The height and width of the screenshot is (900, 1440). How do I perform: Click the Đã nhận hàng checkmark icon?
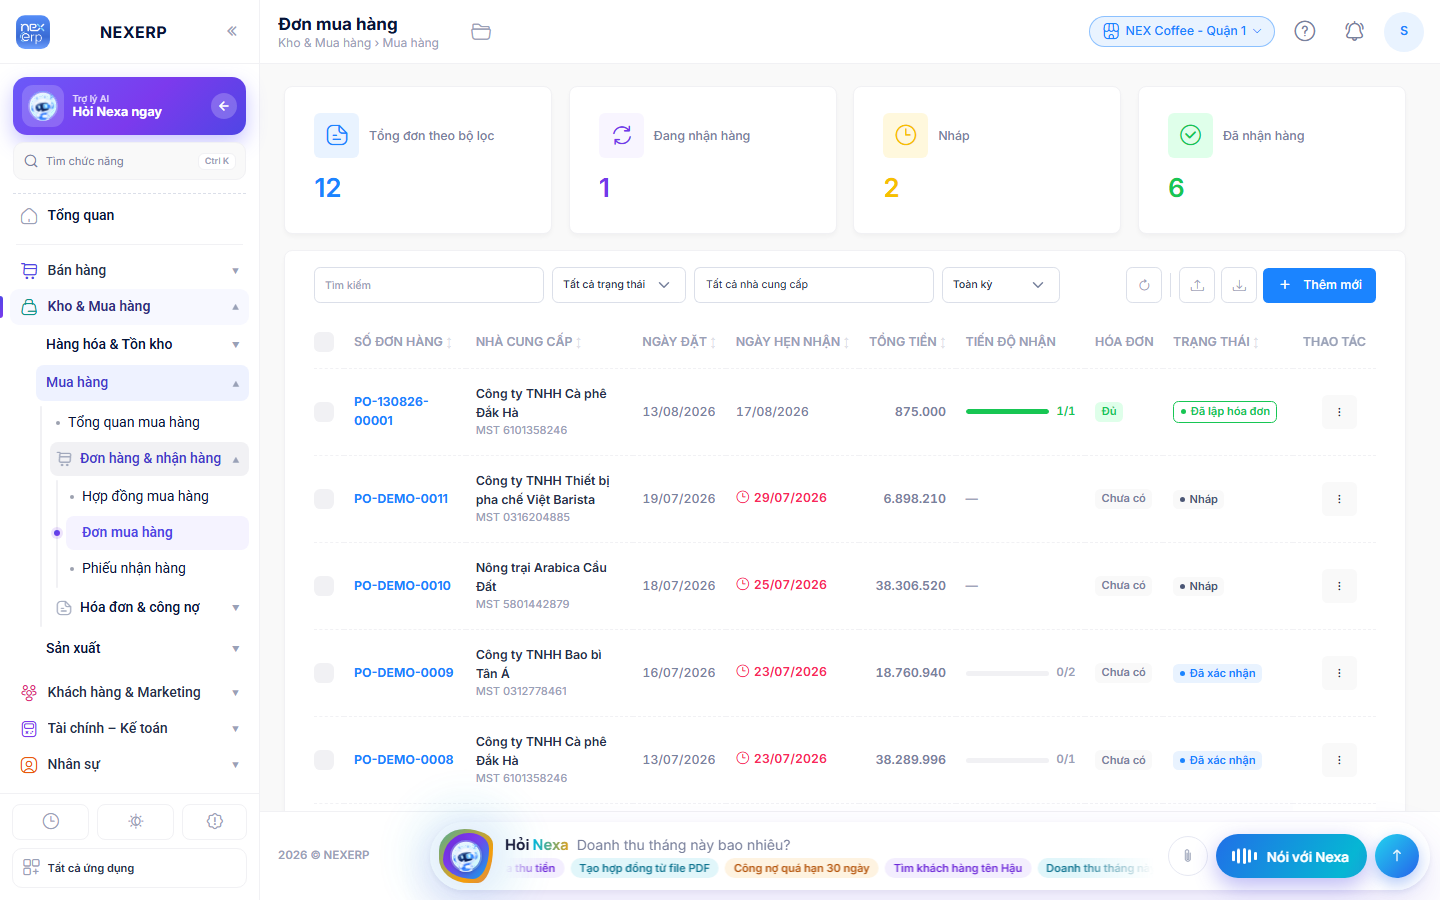(x=1191, y=135)
